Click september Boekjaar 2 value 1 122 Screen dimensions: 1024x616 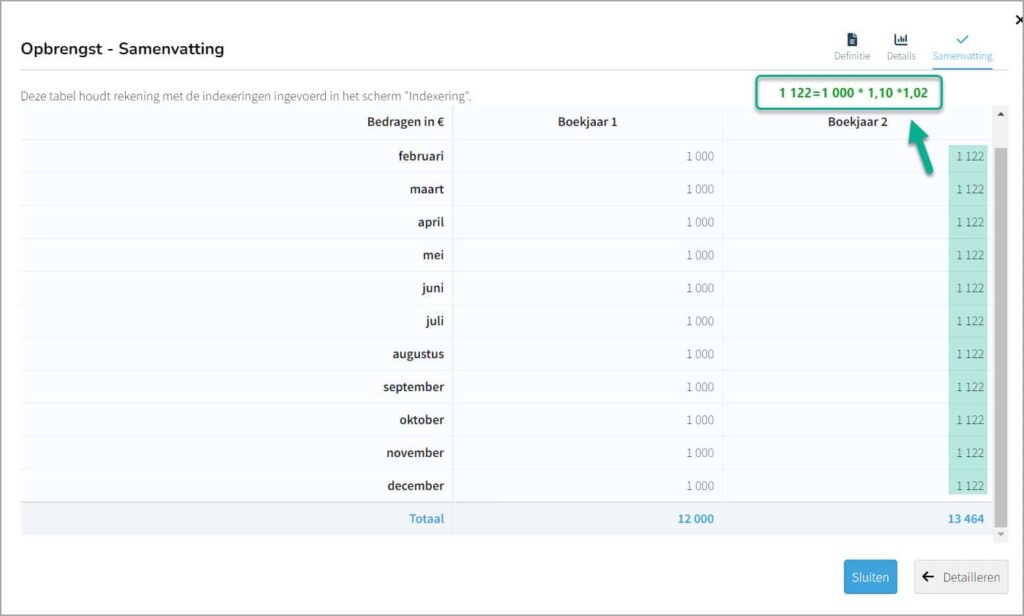tap(970, 387)
